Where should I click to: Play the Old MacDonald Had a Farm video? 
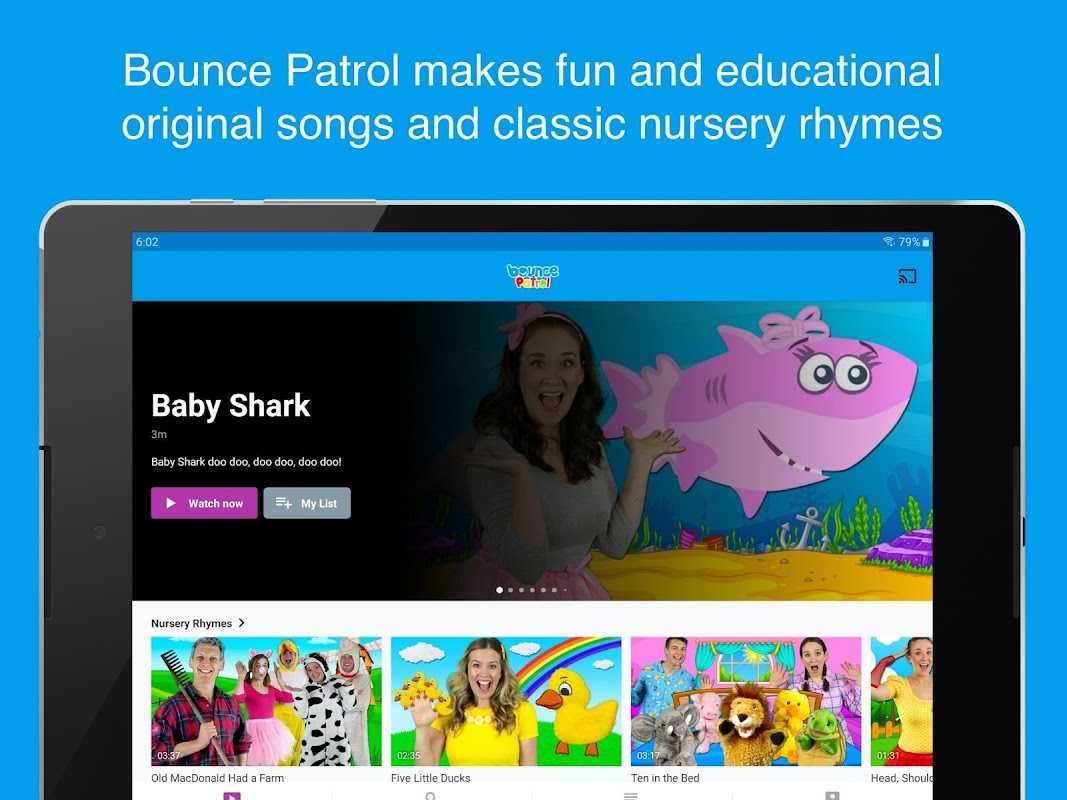(266, 701)
